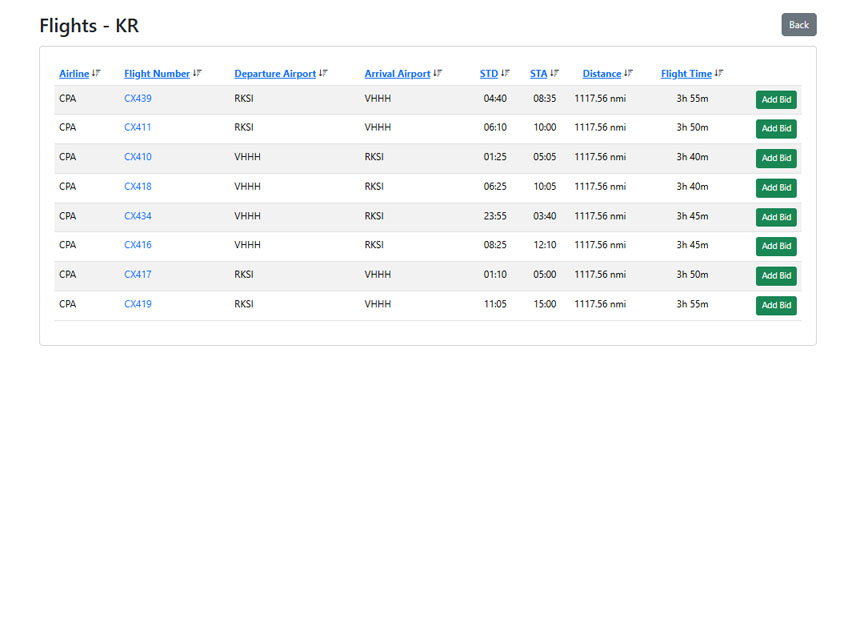
Task: Click sort icon next to Arrival Airport
Action: (438, 73)
